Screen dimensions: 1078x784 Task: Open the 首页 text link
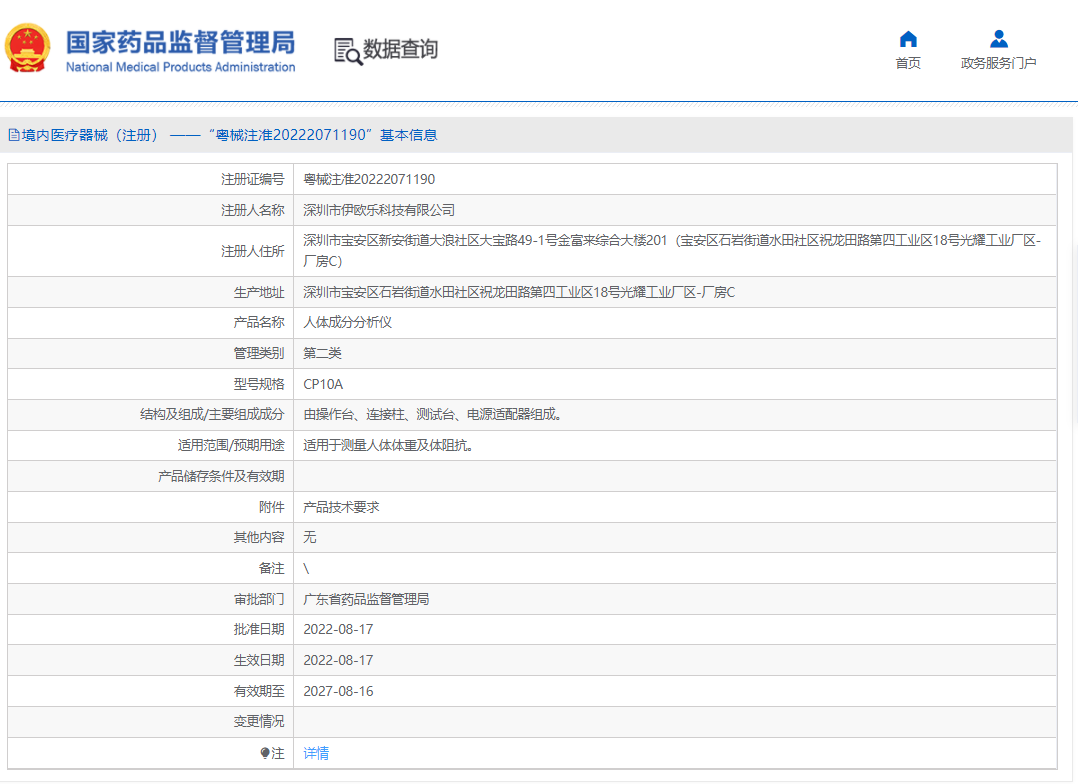click(x=907, y=64)
